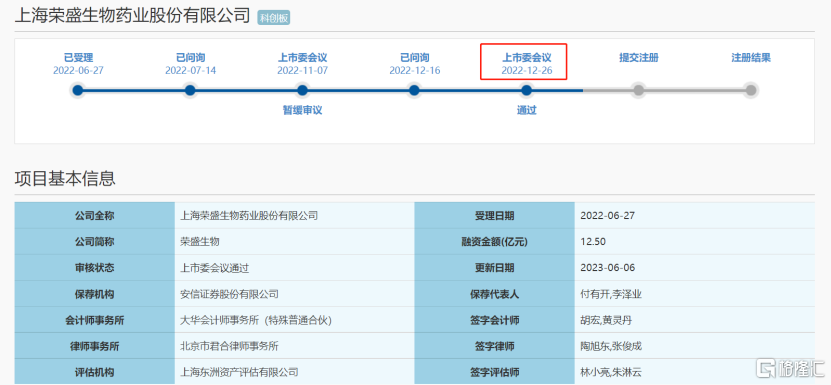Viewport: 831px width, 385px height.
Task: Click the 大华会计师事务所 value cell
Action: [294, 320]
